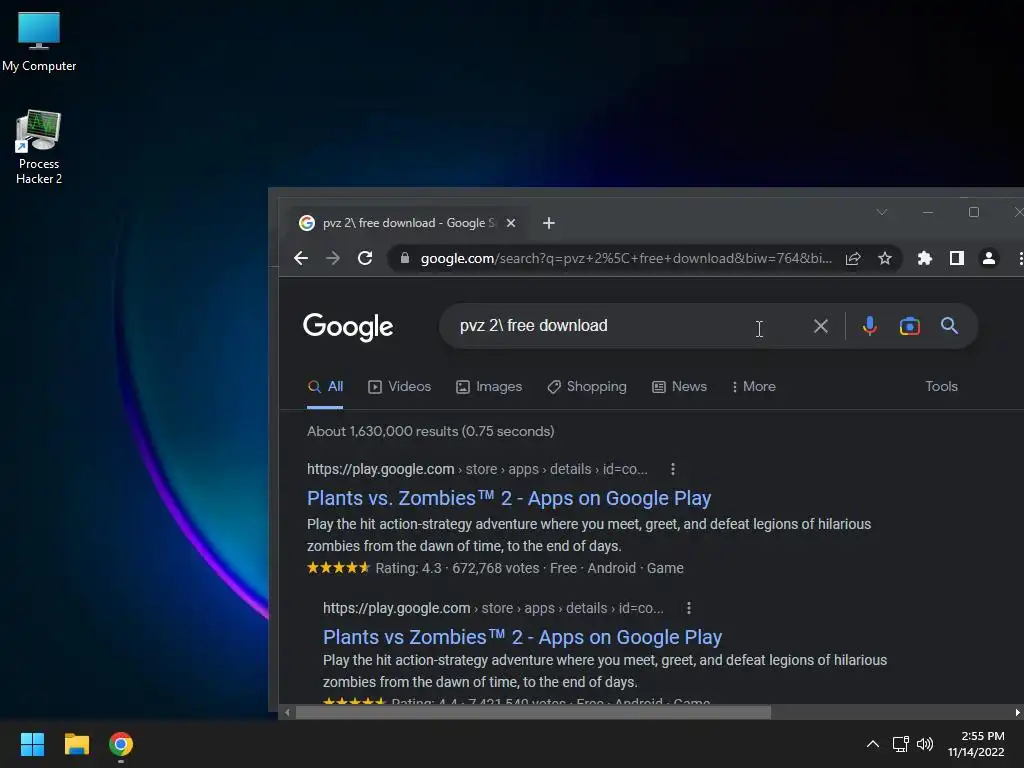Go back using Chrome's back arrow
This screenshot has width=1024, height=768.
300,259
